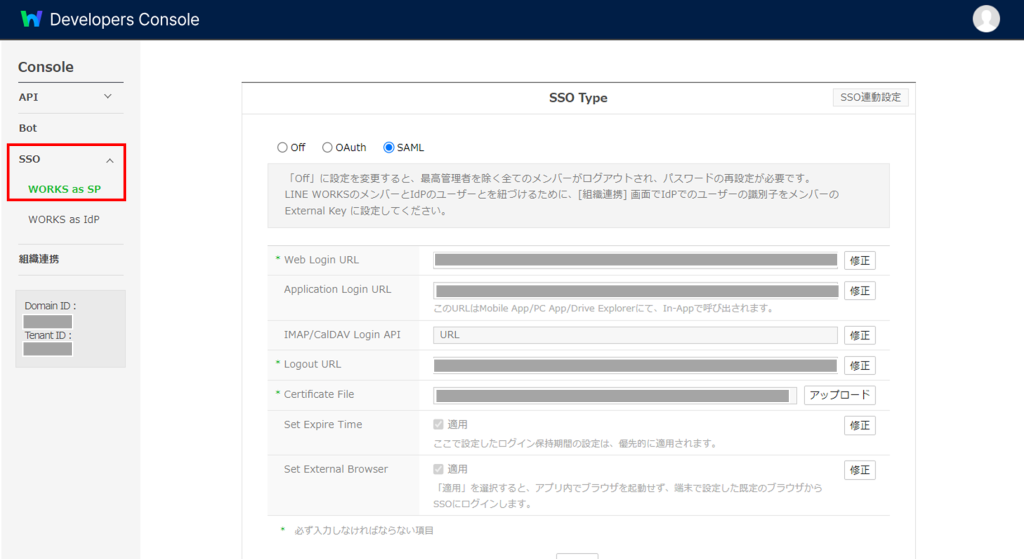
Task: Open the user profile avatar menu
Action: [986, 19]
